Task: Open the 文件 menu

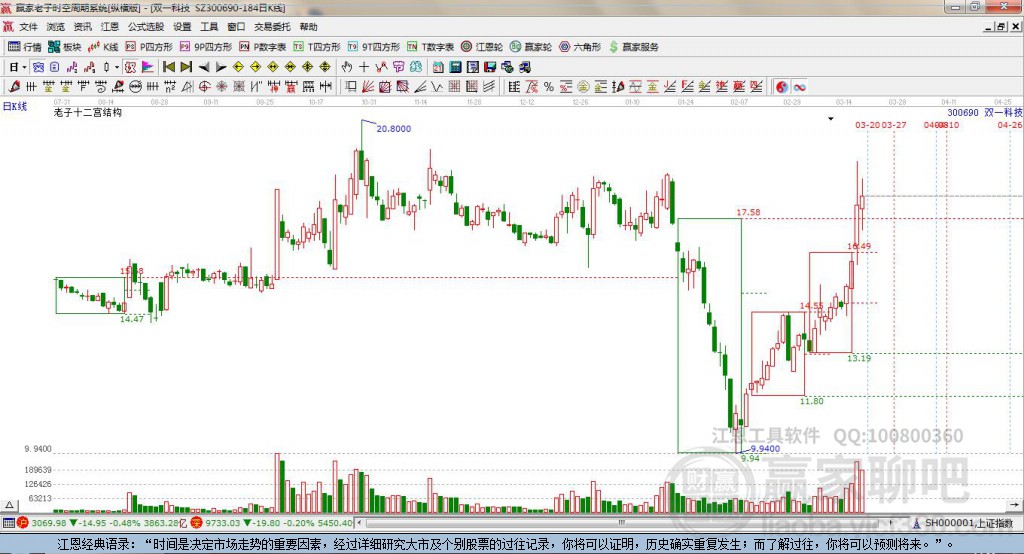Action: click(x=28, y=27)
